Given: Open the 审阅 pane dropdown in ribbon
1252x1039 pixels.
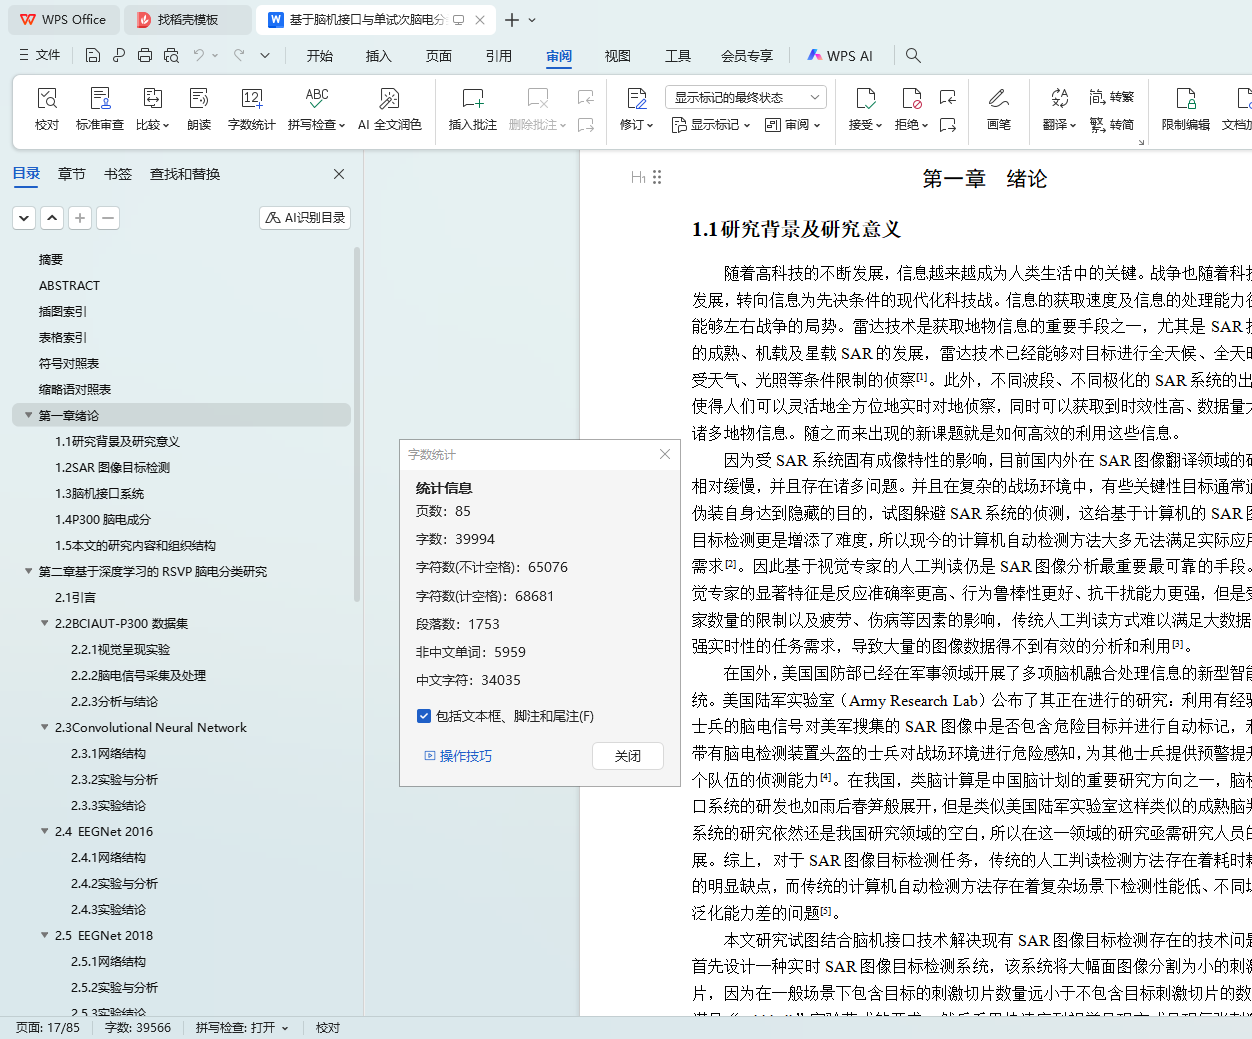Looking at the screenshot, I should coord(792,125).
